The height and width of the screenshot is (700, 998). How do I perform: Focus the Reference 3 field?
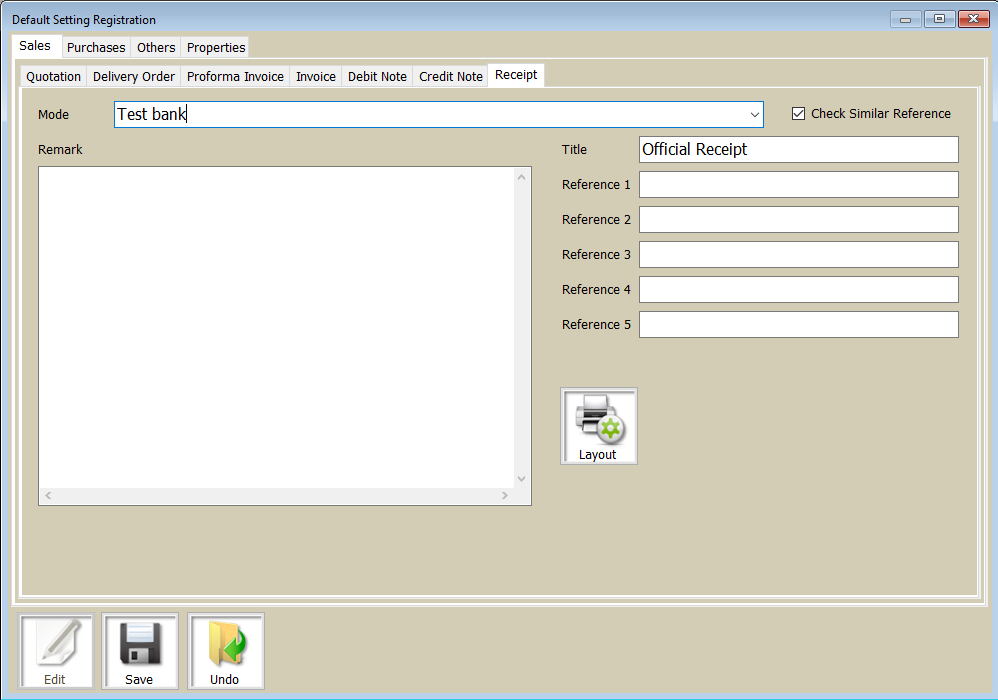tap(799, 255)
